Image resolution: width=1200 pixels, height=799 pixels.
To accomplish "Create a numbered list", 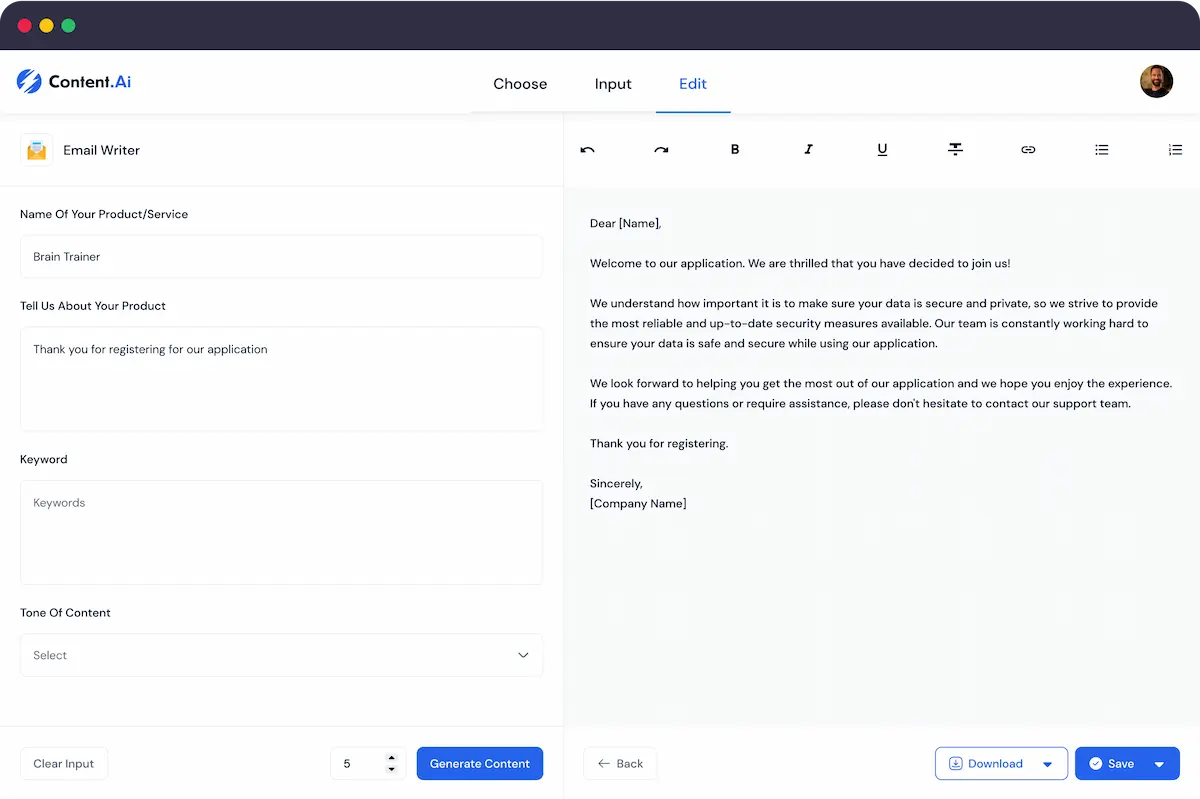I will coord(1175,150).
